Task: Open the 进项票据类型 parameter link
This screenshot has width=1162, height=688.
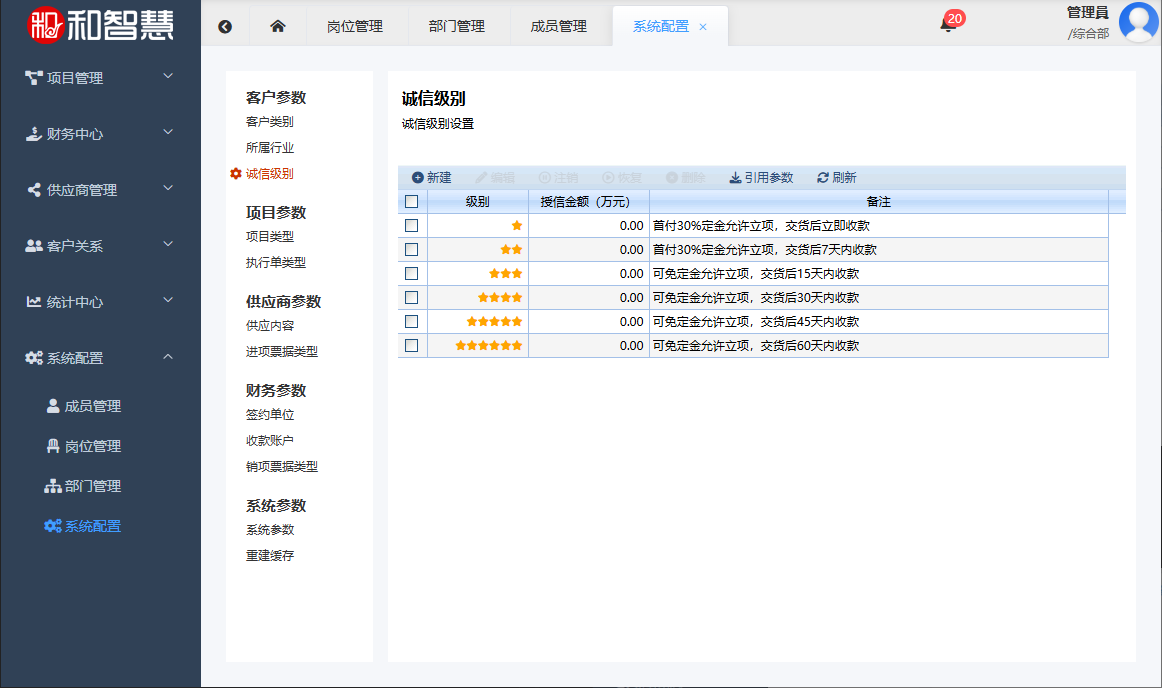Action: [x=282, y=351]
